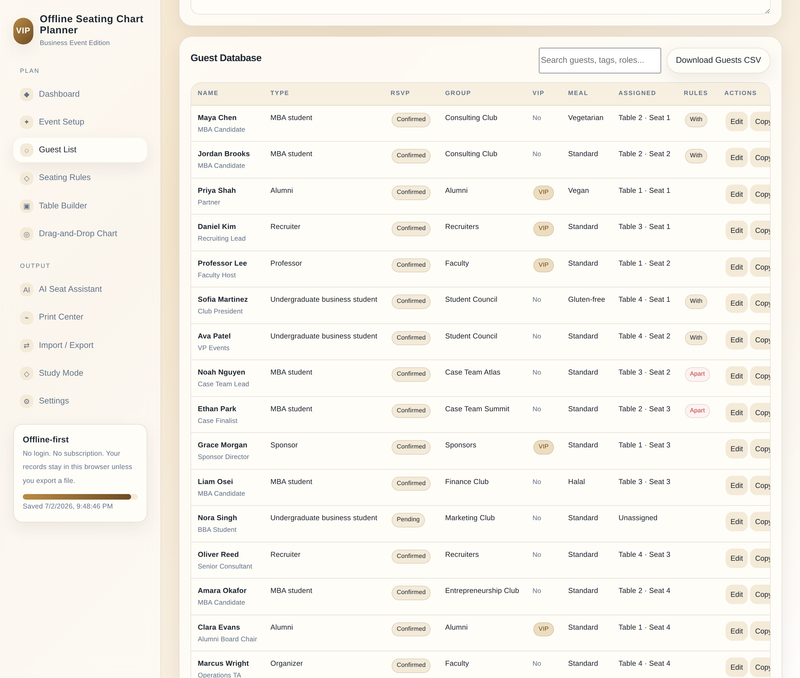The image size is (800, 678).
Task: Click the With rule tag for Maya Chen
Action: pos(696,119)
